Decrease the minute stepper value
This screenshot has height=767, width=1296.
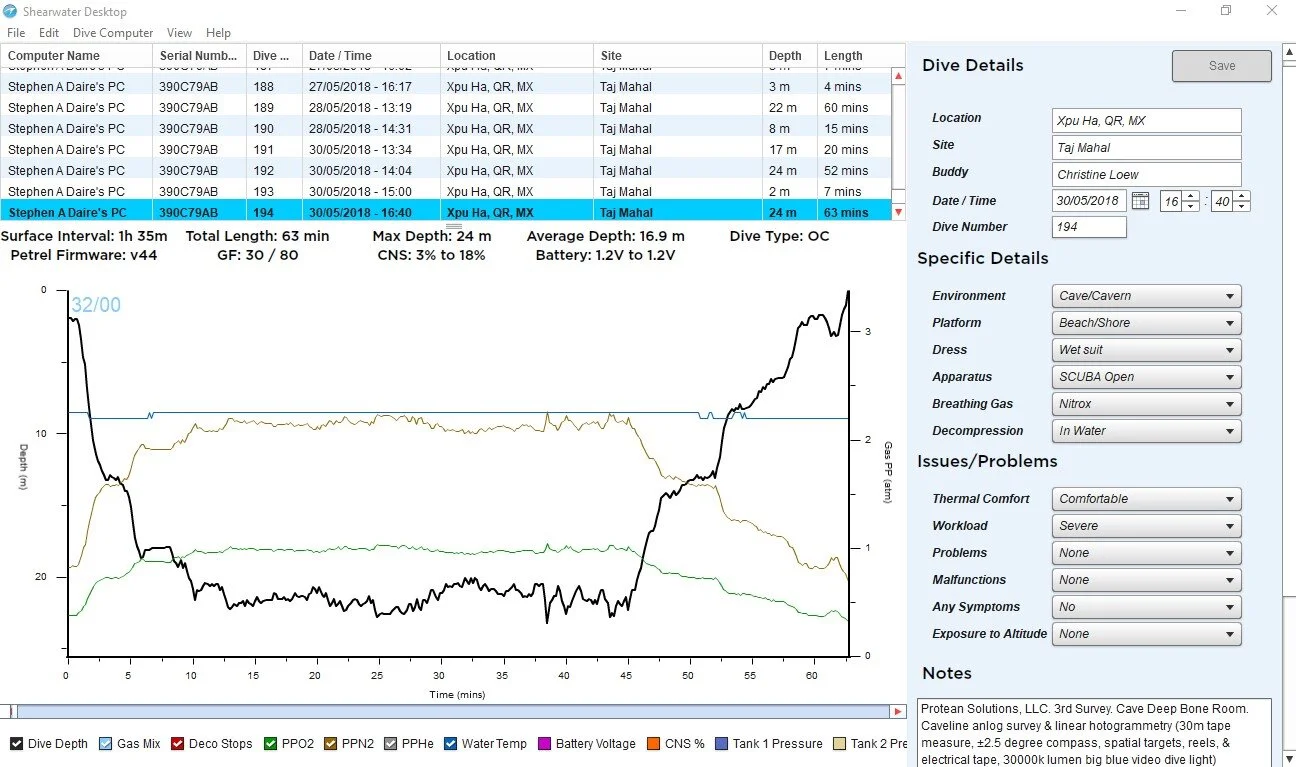click(1241, 206)
